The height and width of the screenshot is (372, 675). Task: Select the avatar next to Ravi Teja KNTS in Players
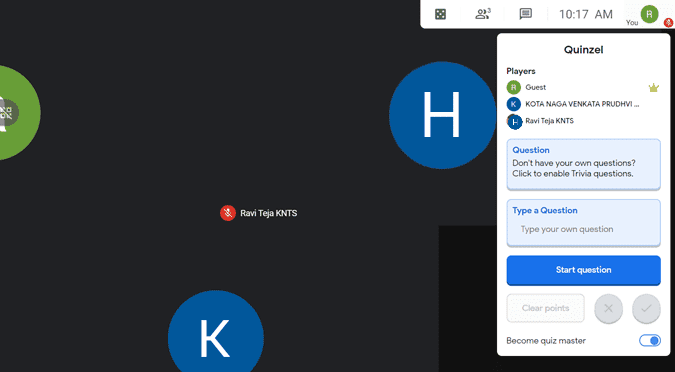point(514,122)
